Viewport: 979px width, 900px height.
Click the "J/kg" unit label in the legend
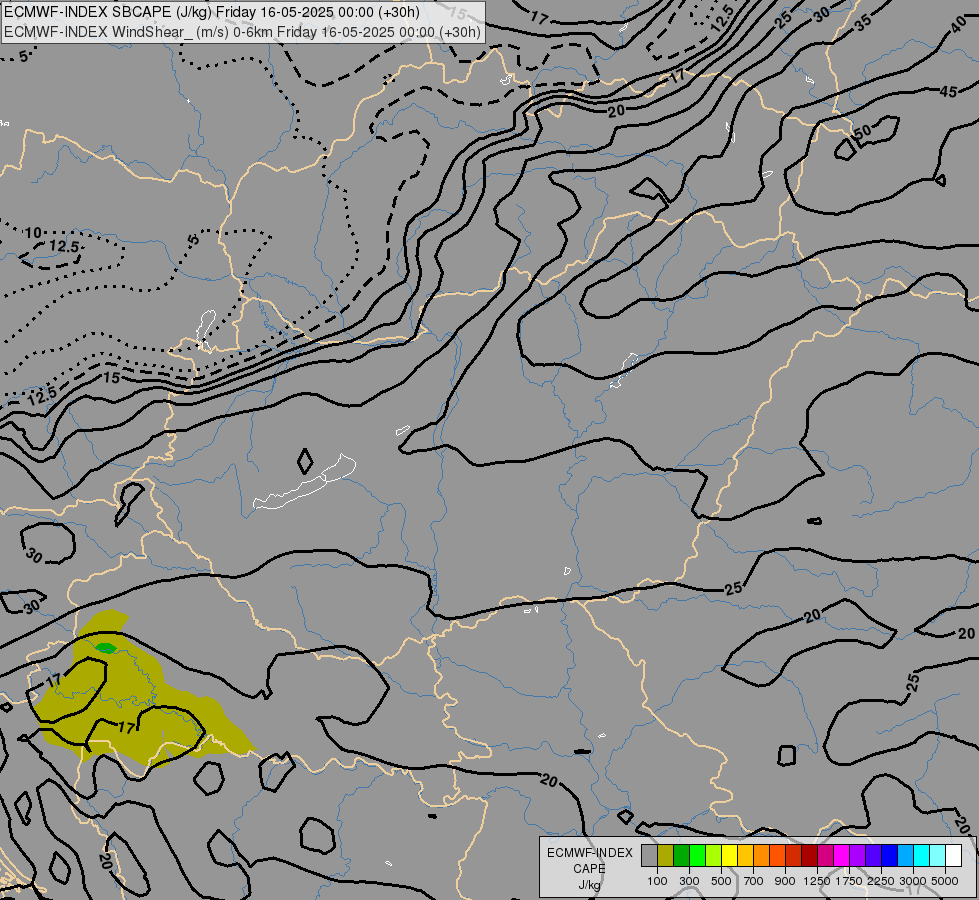tap(589, 885)
